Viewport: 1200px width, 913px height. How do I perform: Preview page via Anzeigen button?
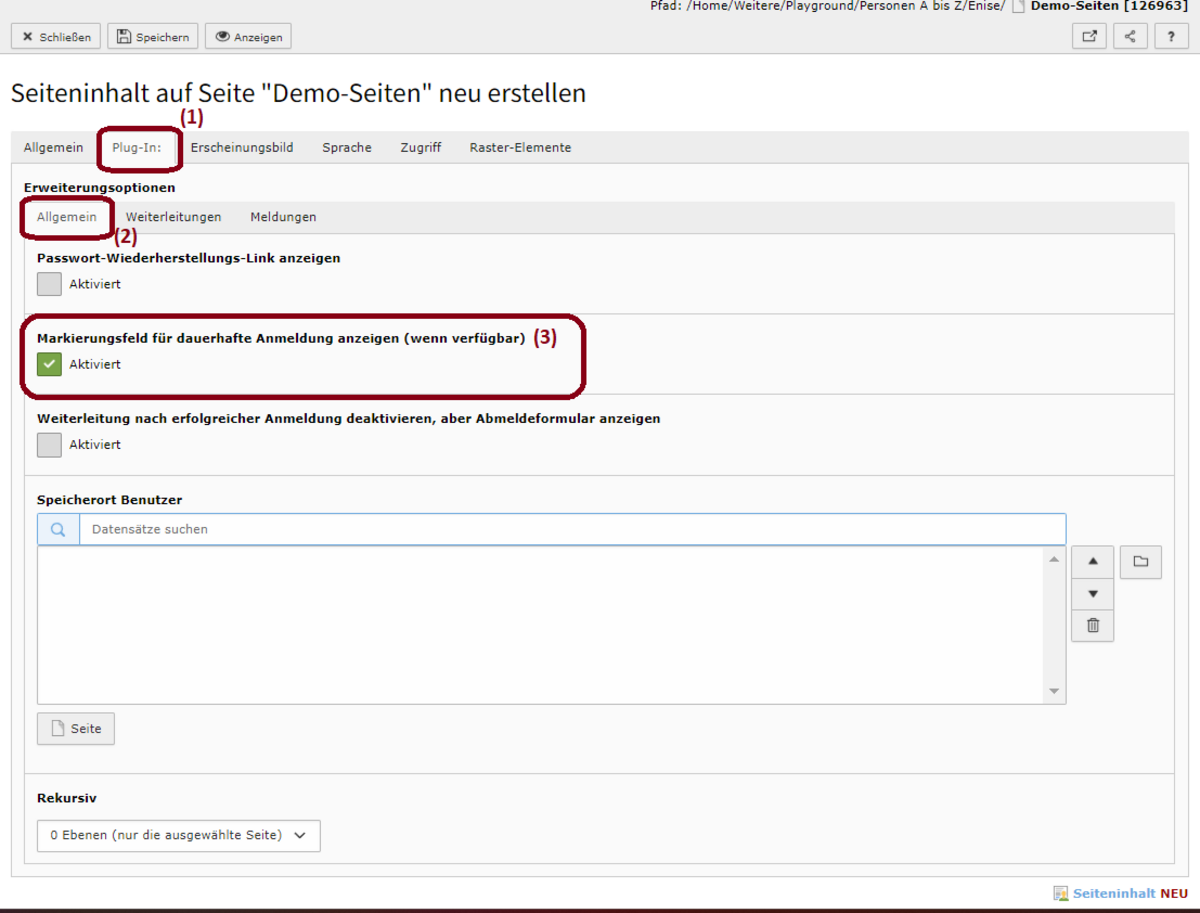click(x=248, y=37)
